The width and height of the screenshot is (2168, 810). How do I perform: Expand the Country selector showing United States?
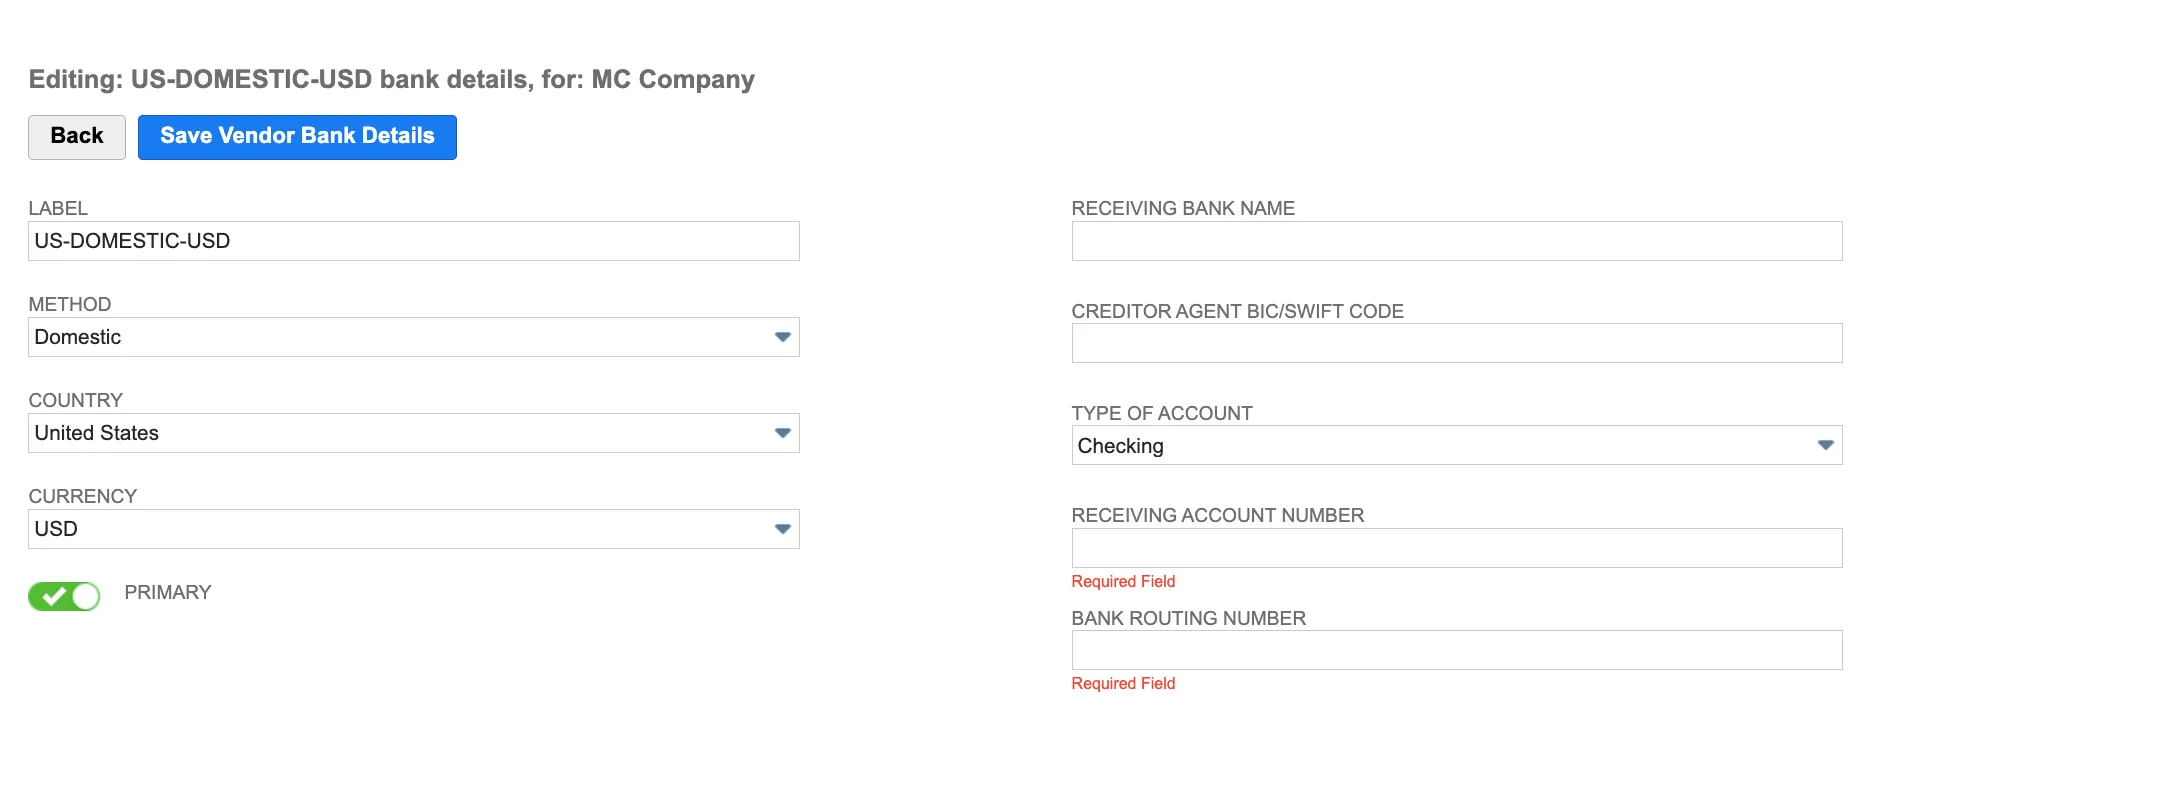coord(414,433)
